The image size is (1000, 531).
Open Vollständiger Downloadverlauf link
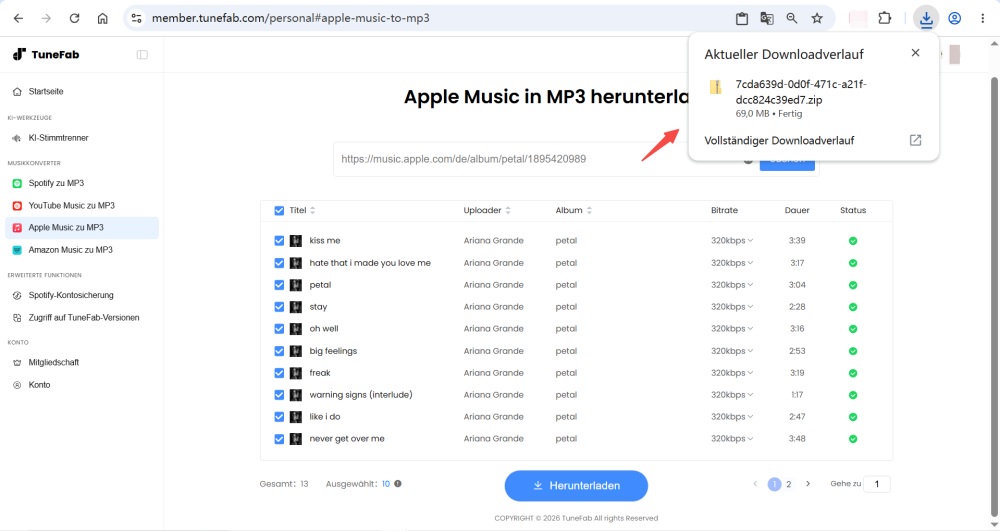779,140
